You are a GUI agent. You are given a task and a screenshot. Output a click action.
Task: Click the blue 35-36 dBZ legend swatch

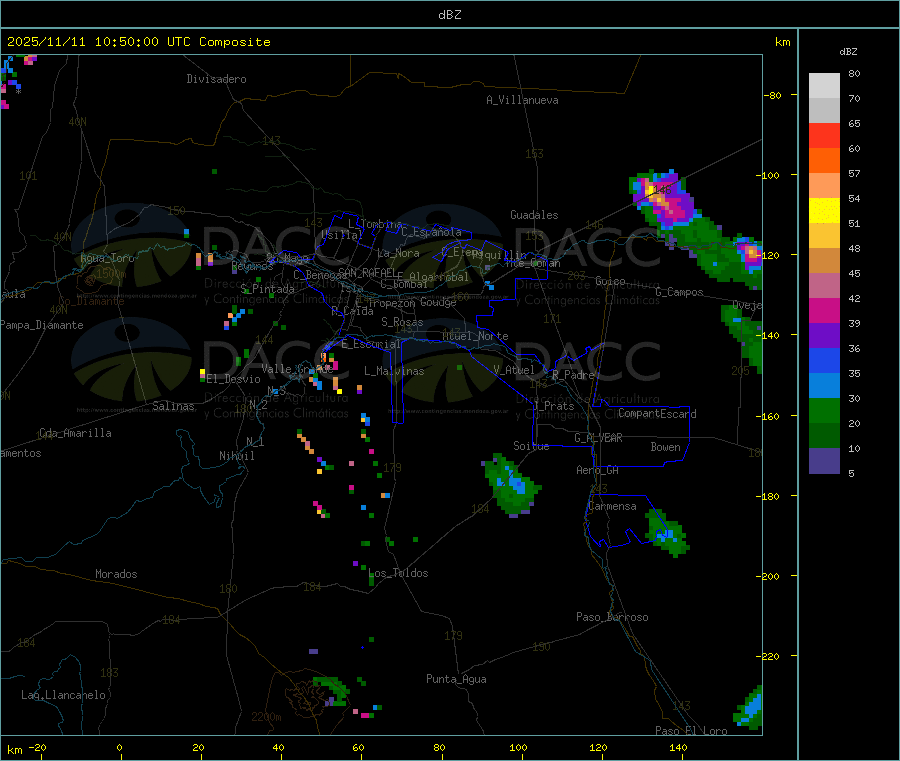[x=824, y=360]
